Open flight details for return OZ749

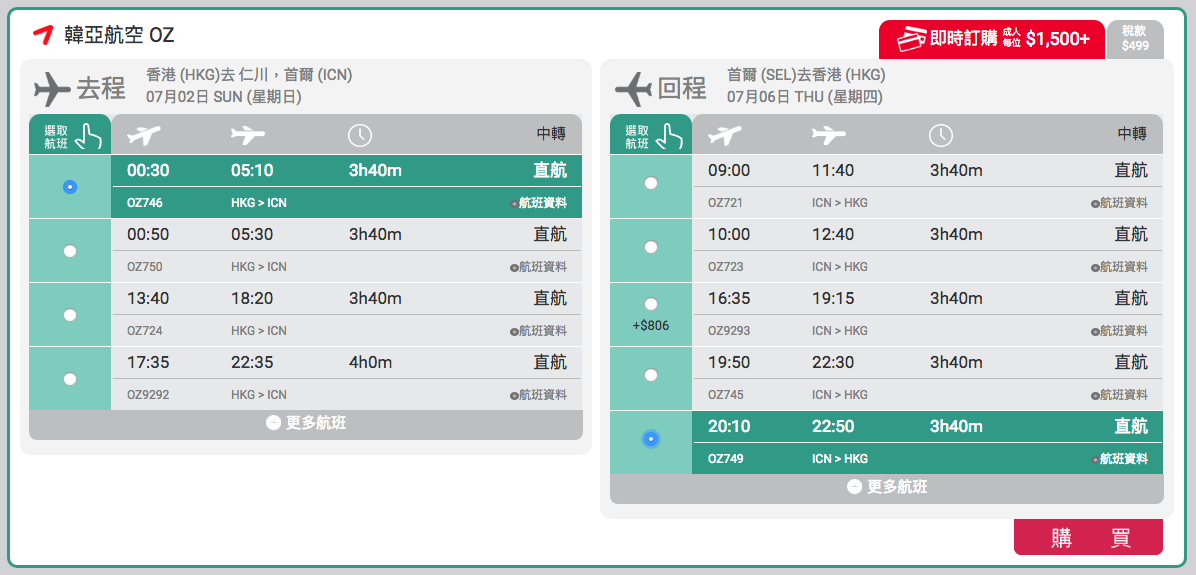[1120, 459]
